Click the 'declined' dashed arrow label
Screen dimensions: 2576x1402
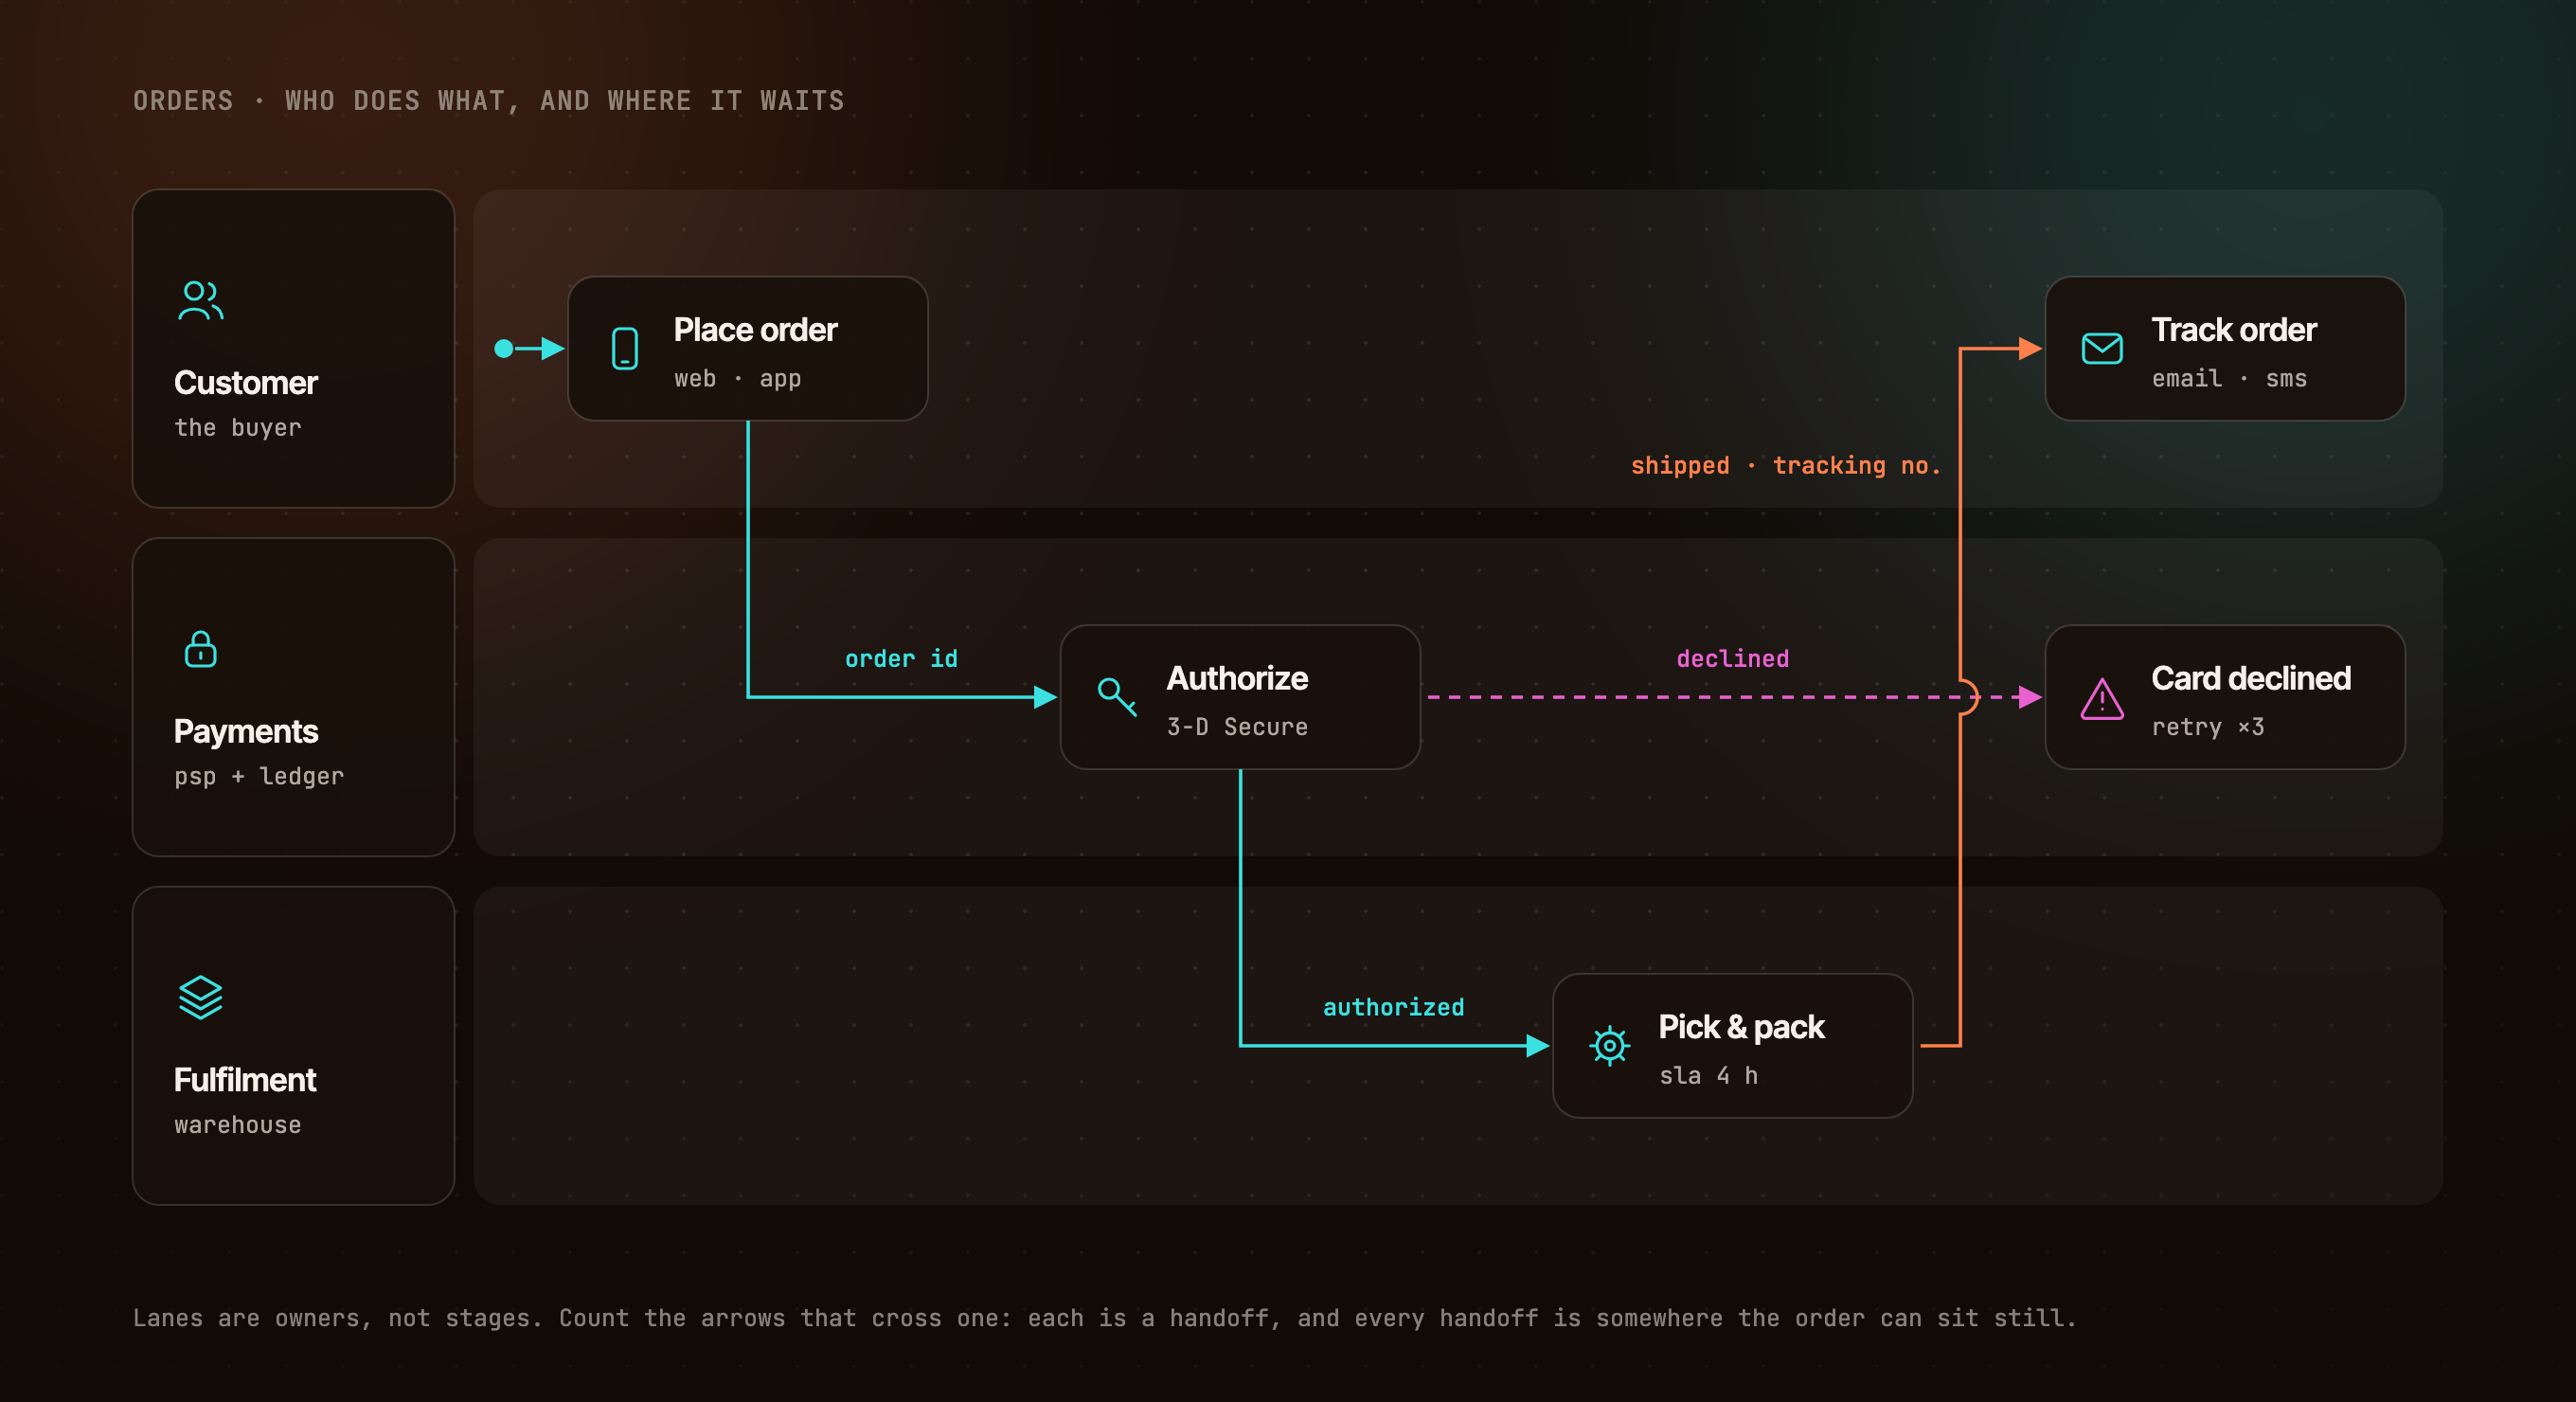point(1732,658)
